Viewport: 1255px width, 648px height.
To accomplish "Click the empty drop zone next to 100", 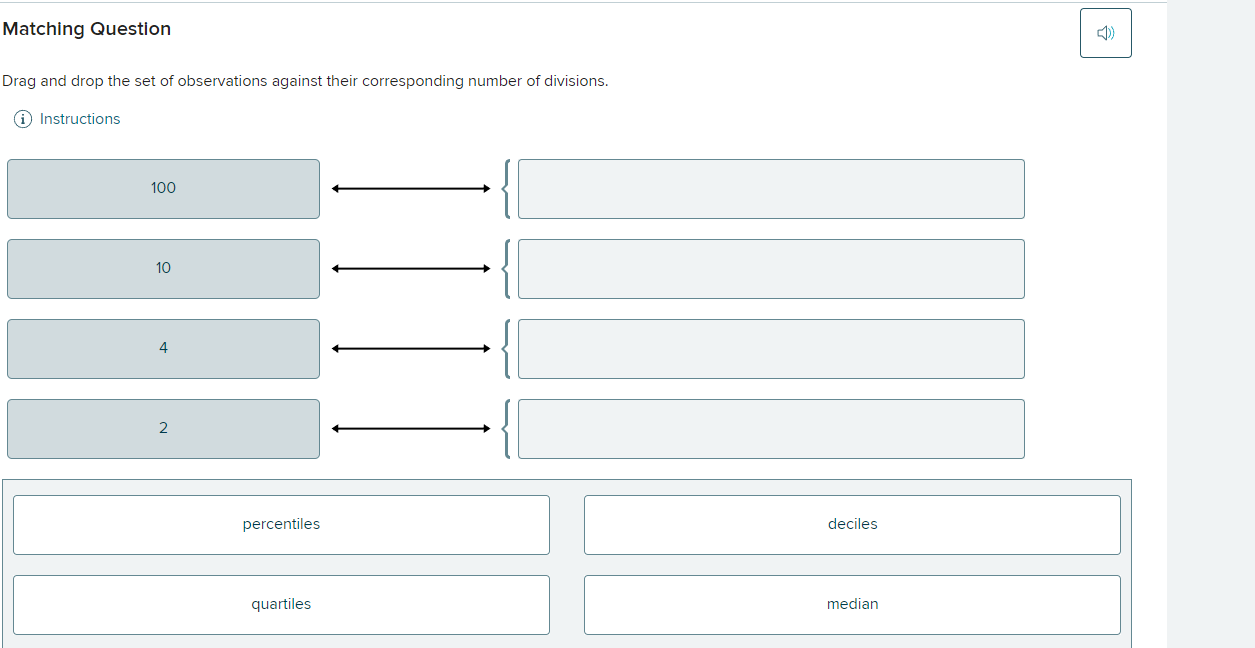I will click(x=771, y=188).
